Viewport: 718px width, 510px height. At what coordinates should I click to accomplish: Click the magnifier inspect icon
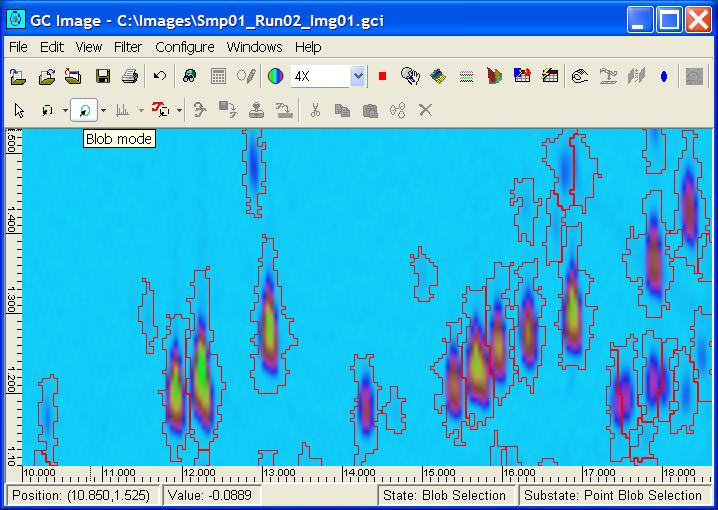pyautogui.click(x=410, y=76)
